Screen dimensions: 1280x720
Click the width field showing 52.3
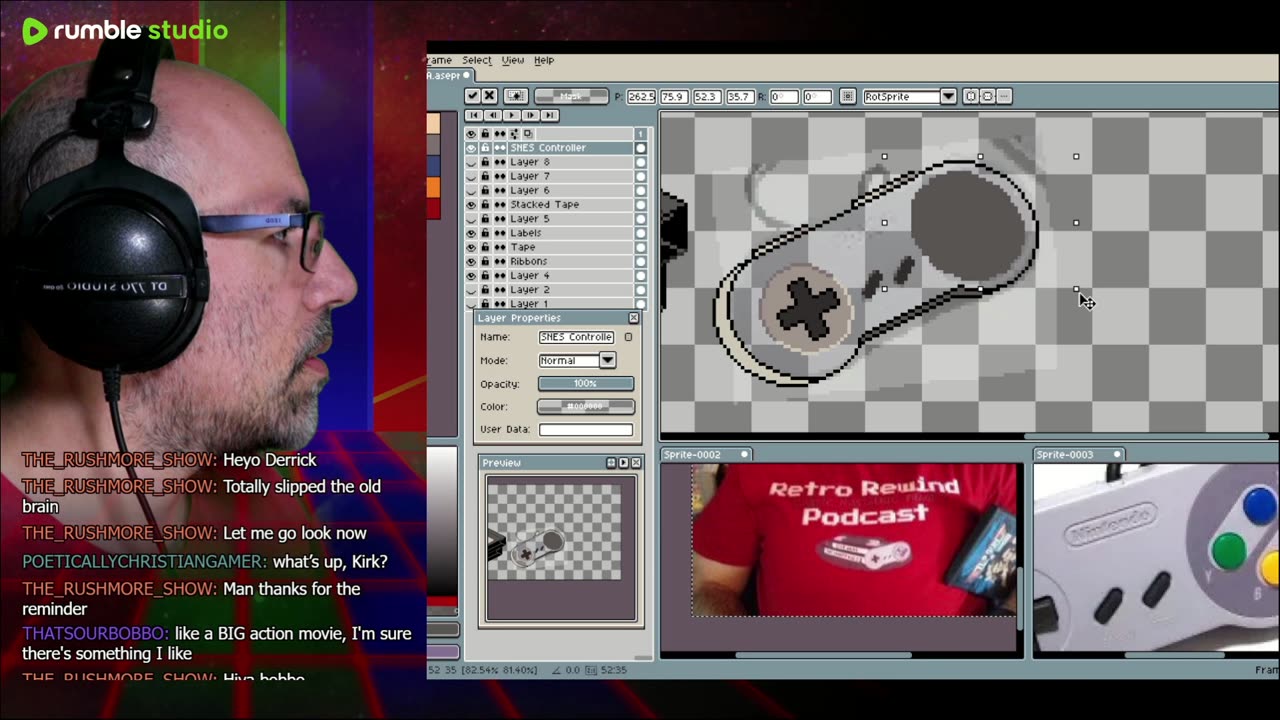[706, 96]
